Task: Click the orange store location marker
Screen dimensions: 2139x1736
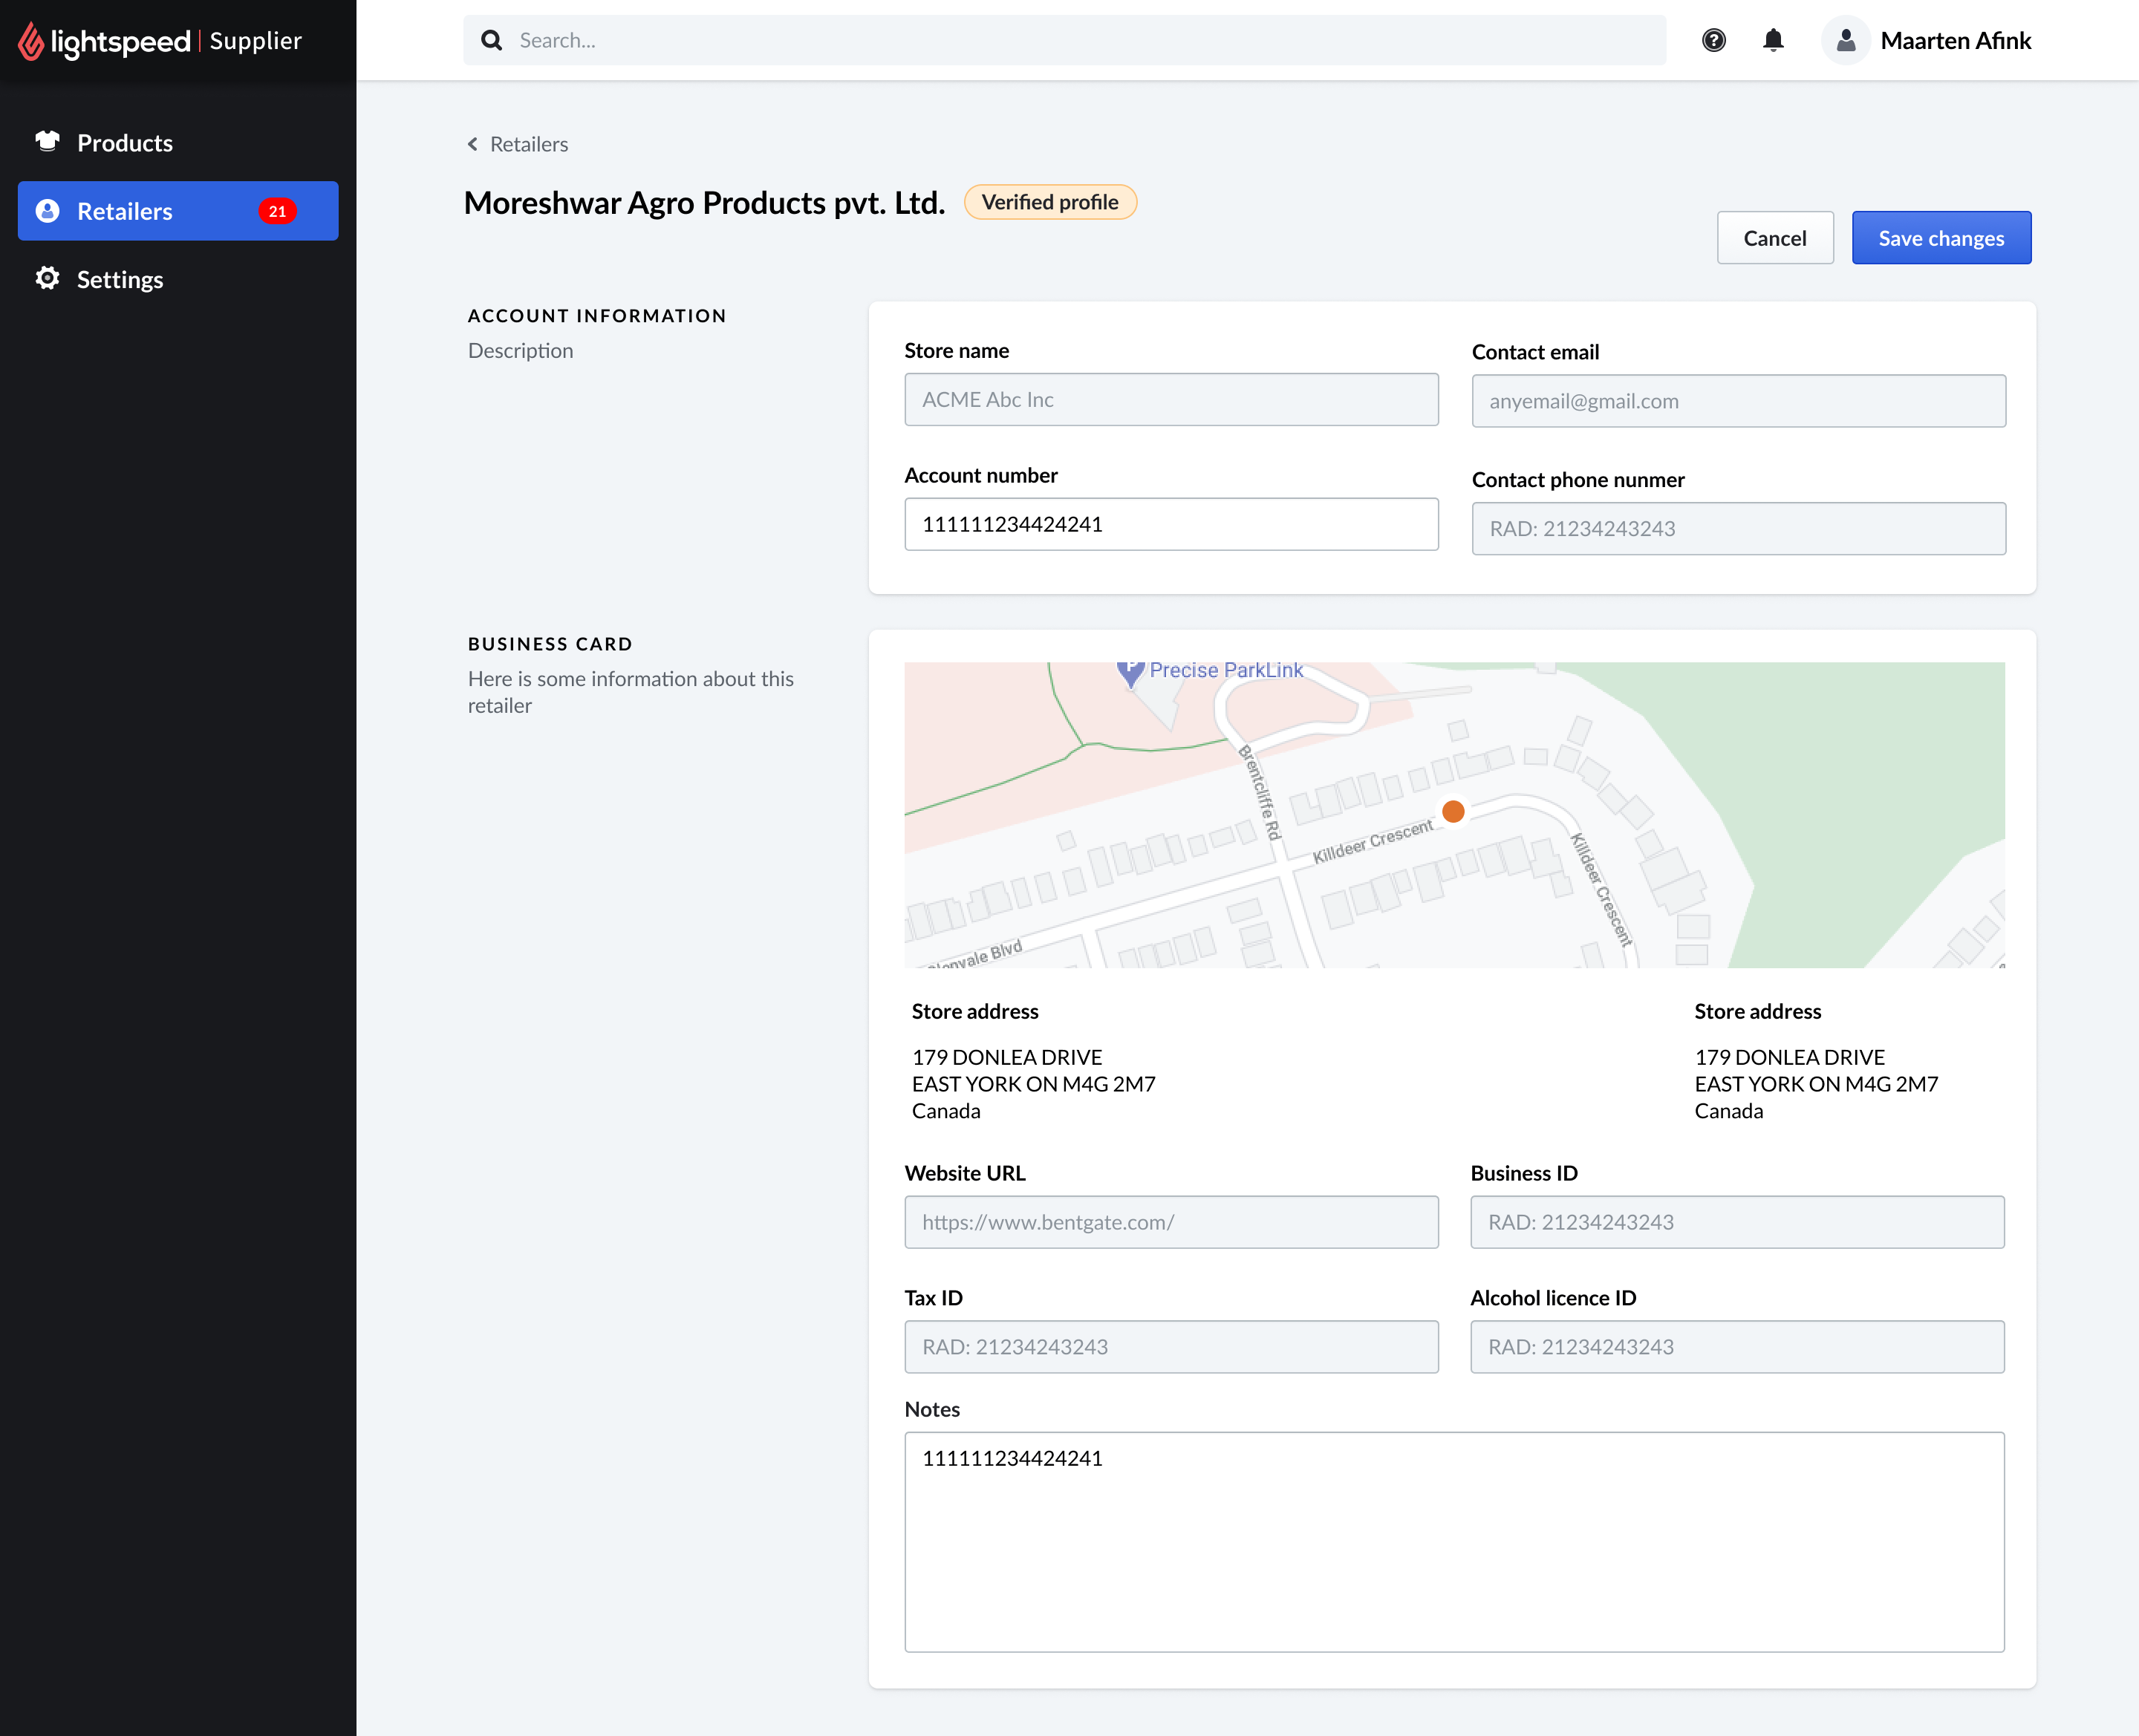Action: [1453, 811]
